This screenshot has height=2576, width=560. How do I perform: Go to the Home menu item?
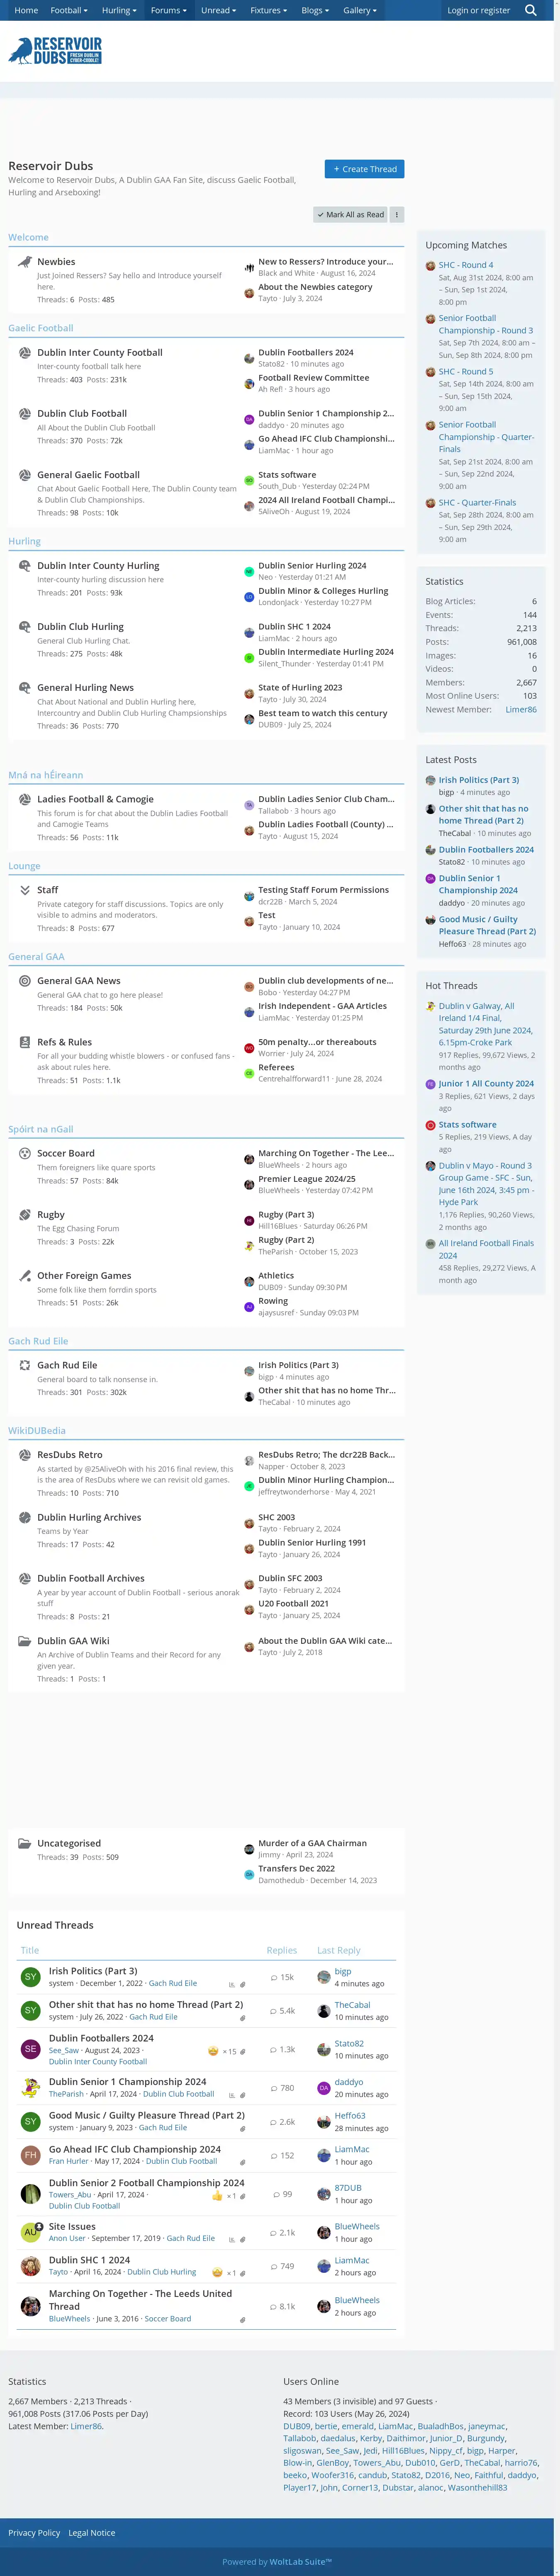click(x=26, y=10)
